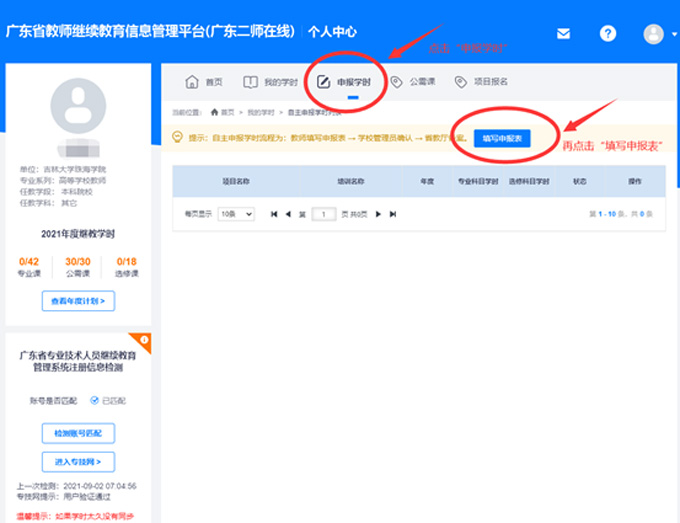680x523 pixels.
Task: Jump to last page icon
Action: tap(393, 214)
